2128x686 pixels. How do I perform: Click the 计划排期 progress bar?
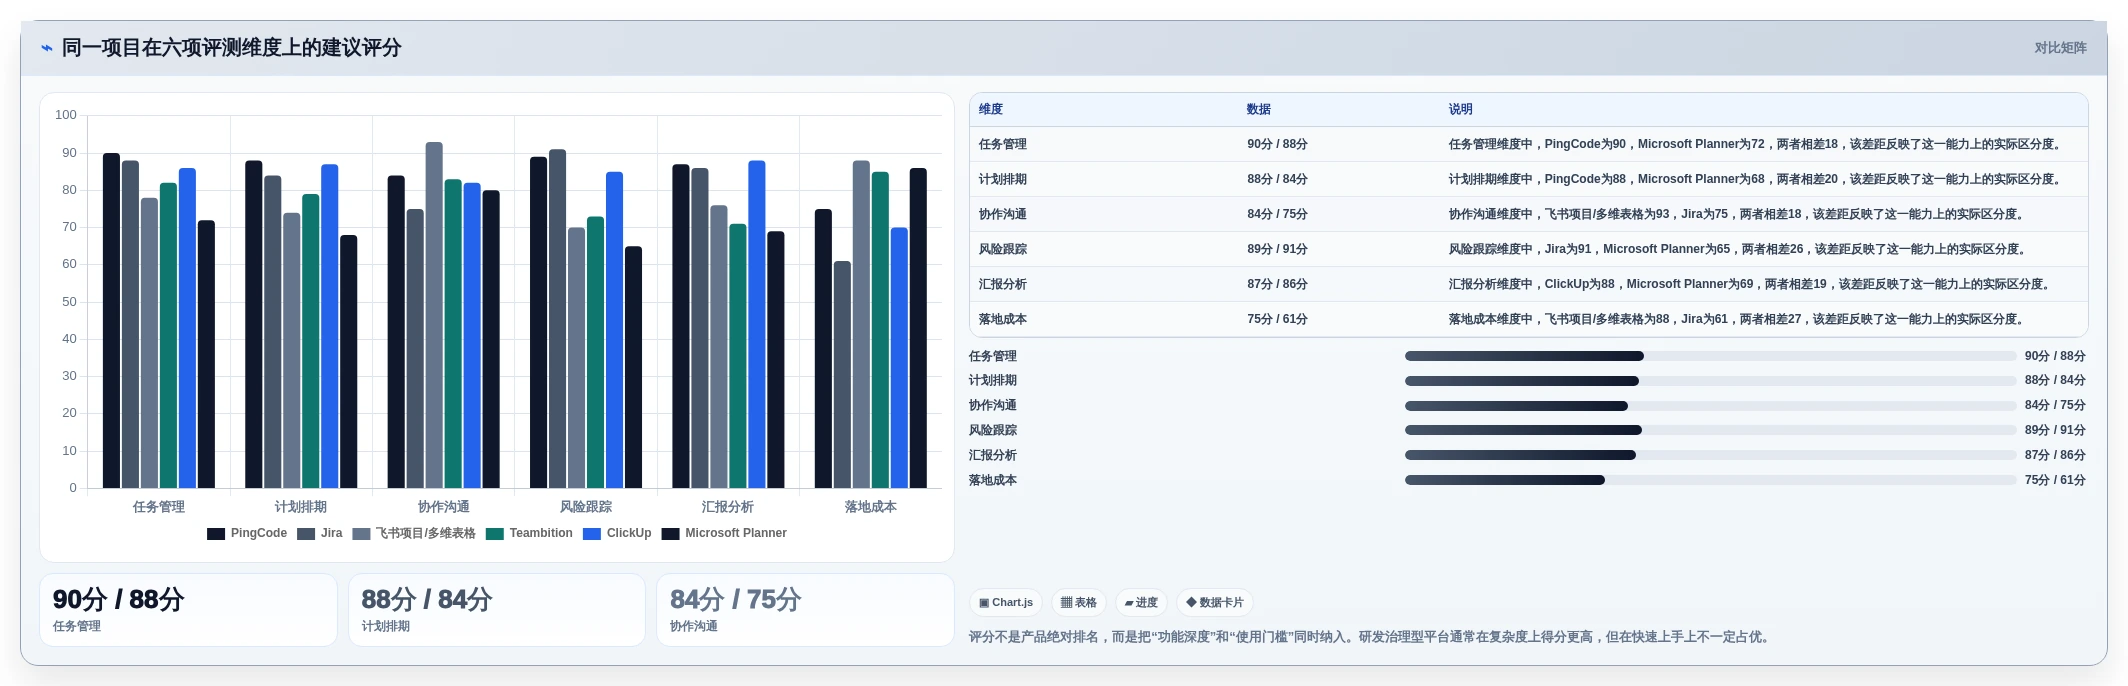pyautogui.click(x=1710, y=381)
